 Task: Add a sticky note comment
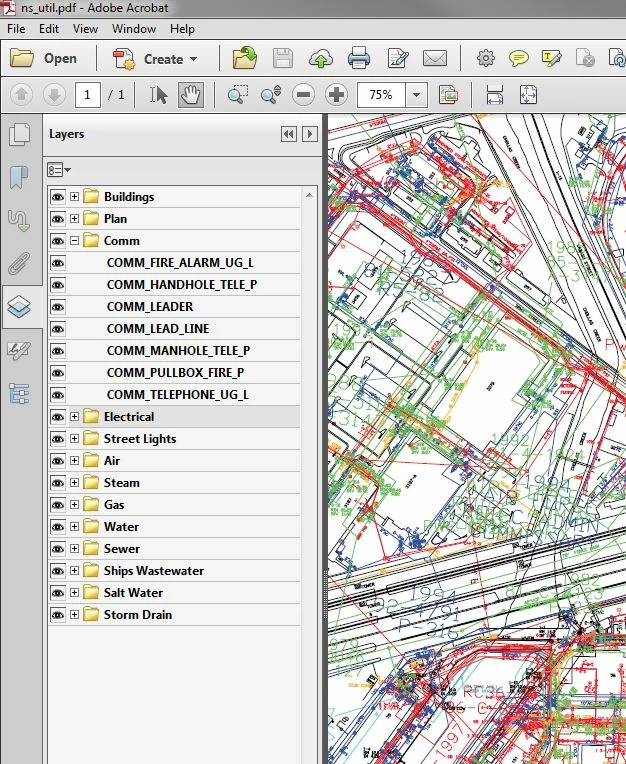pos(518,58)
